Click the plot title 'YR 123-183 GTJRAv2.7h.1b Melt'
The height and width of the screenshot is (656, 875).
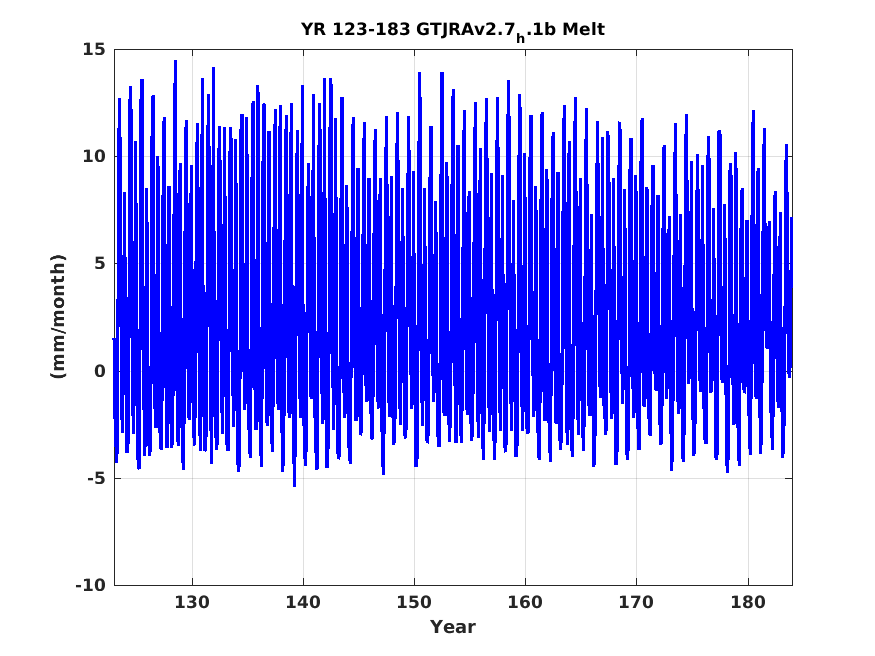(453, 30)
